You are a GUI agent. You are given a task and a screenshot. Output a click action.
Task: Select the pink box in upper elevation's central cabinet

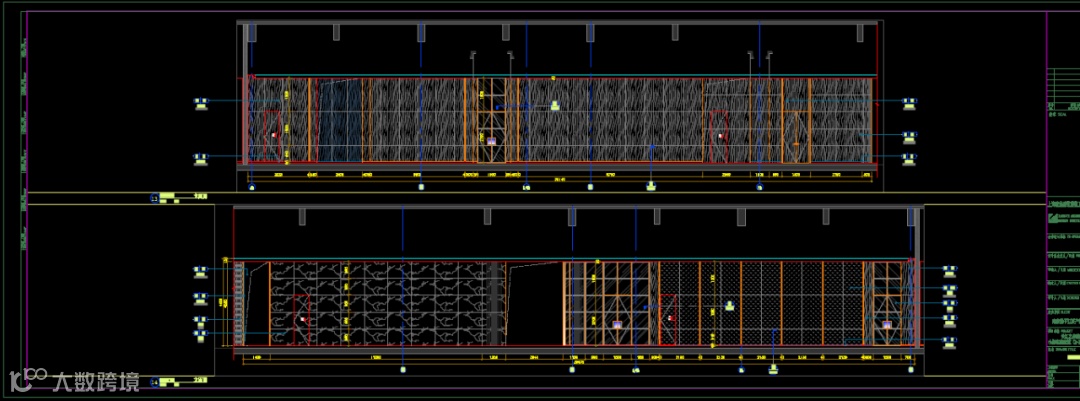[x=492, y=140]
